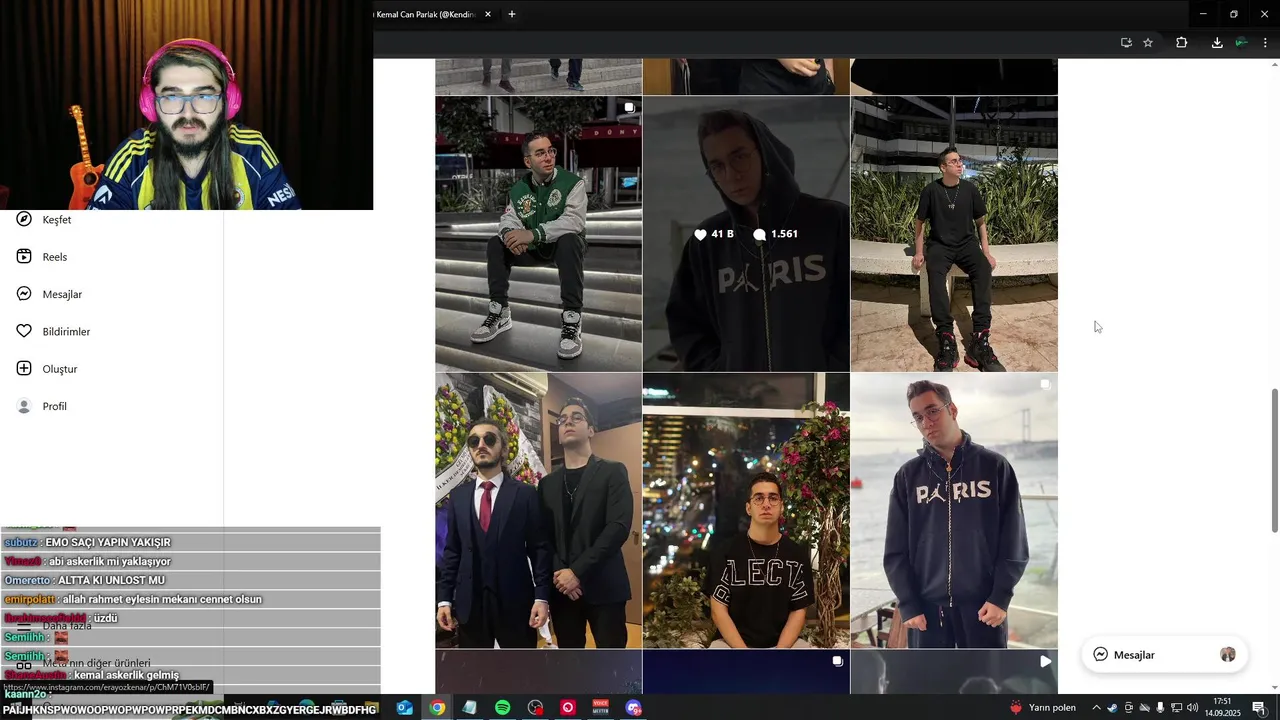The height and width of the screenshot is (720, 1280).
Task: Click Omeretto's chat message ALTTA KI UNLOST MU
Action: tap(190, 580)
